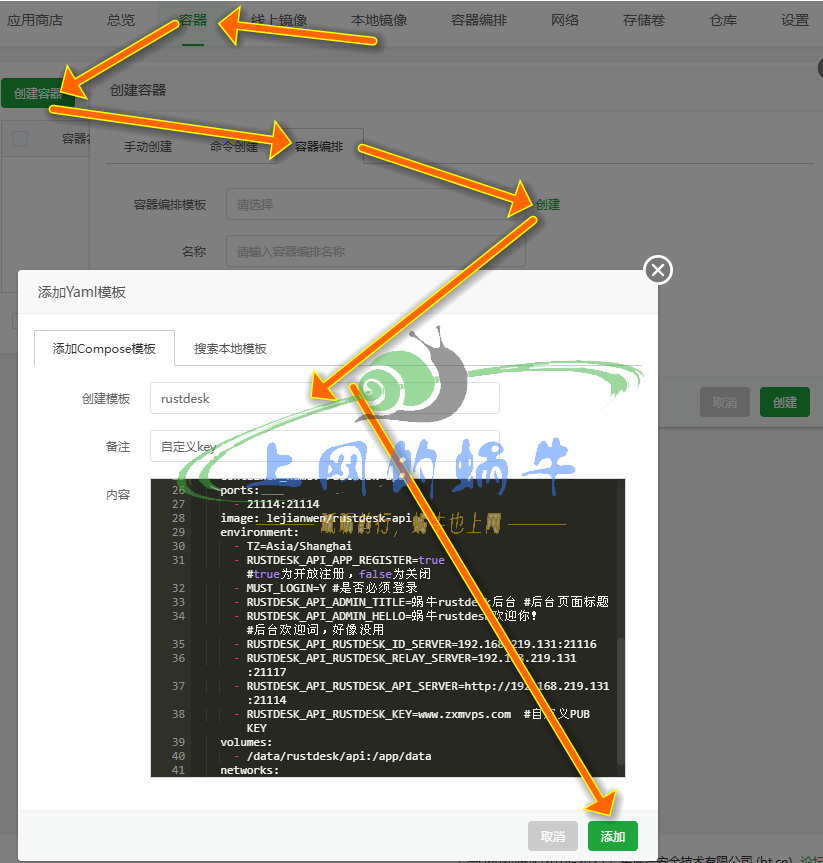Open the 线上镜像 tab

(x=279, y=20)
